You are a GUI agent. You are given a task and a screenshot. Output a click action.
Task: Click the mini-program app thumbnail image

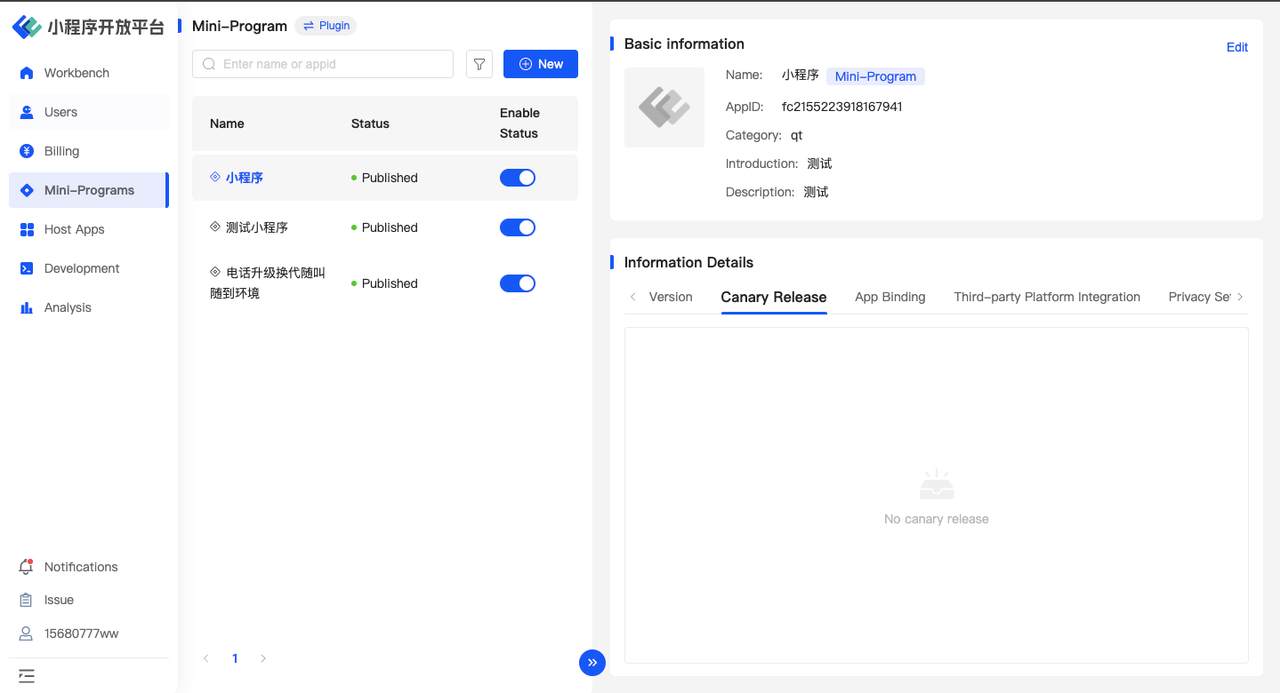click(x=664, y=107)
